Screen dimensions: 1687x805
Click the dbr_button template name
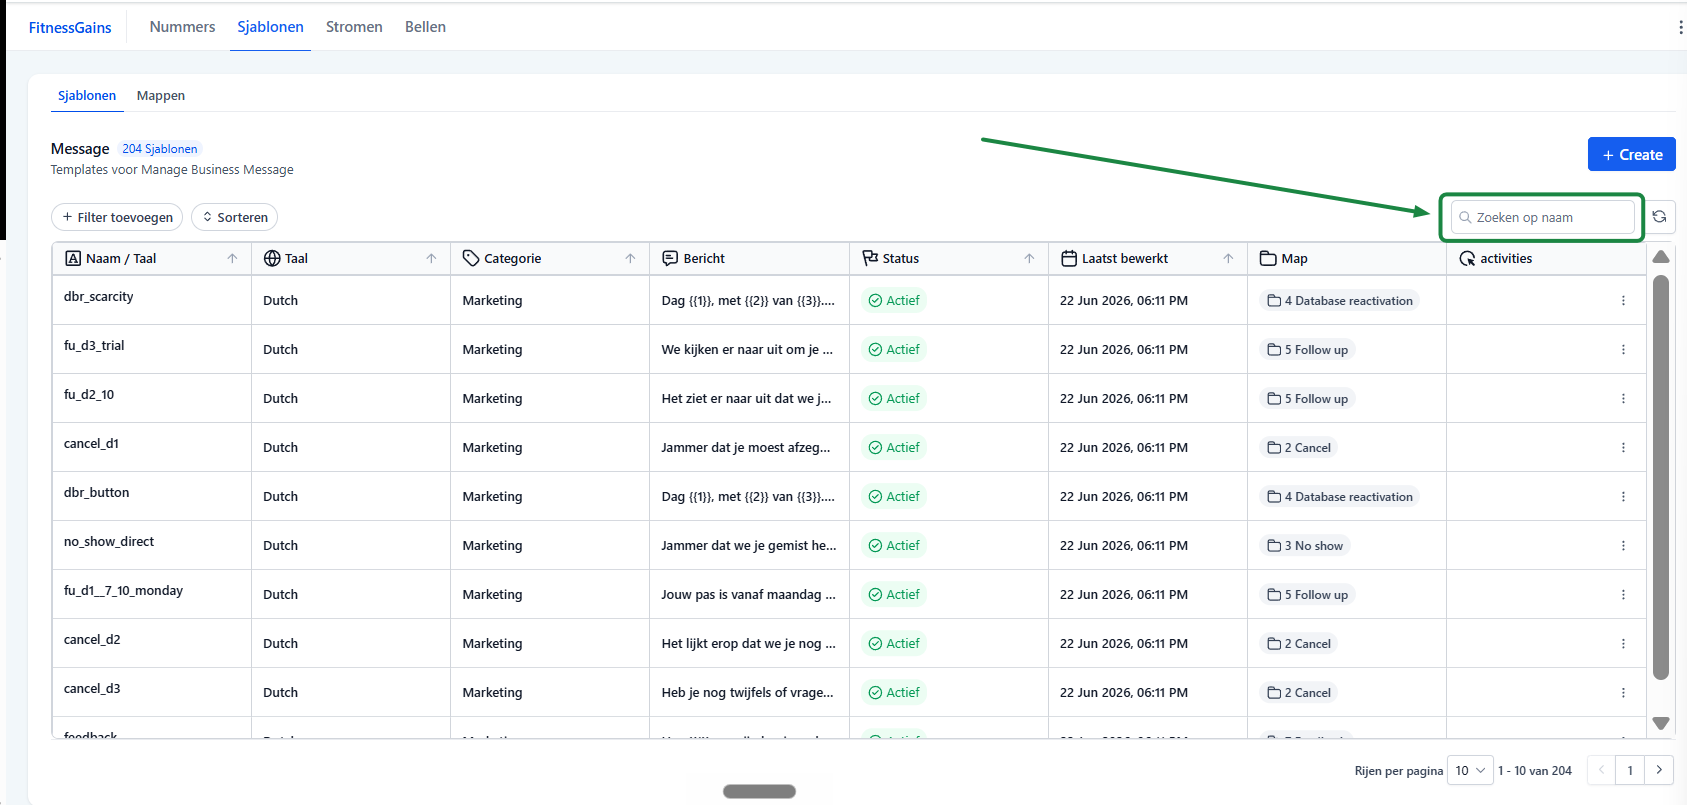[97, 492]
